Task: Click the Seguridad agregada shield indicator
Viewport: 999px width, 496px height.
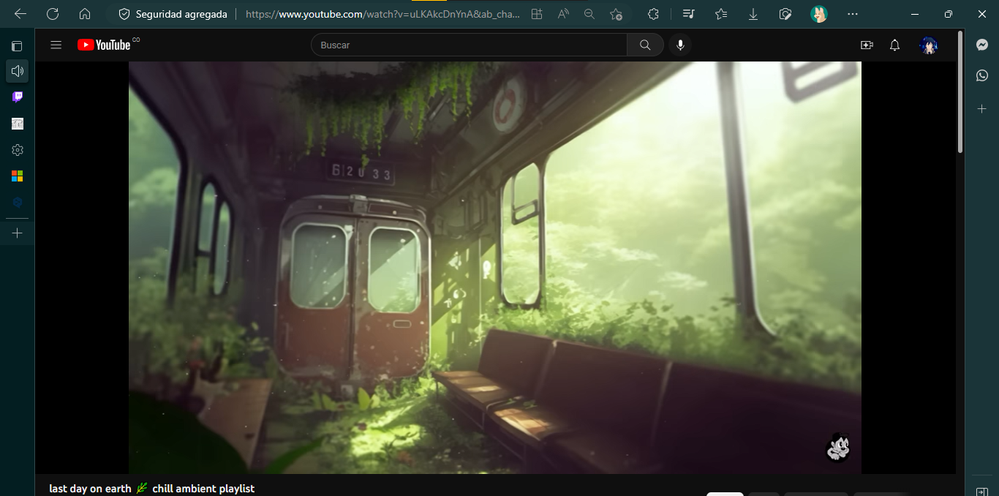Action: [173, 14]
